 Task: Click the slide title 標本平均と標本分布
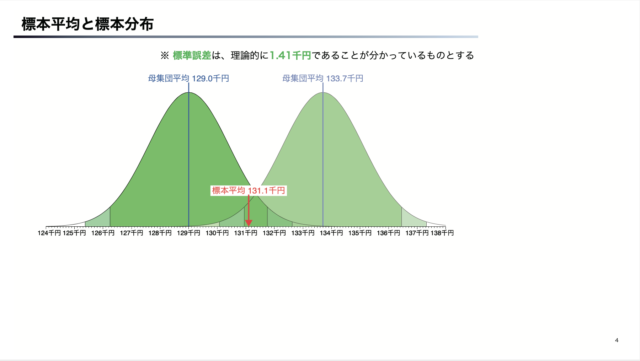click(x=87, y=24)
